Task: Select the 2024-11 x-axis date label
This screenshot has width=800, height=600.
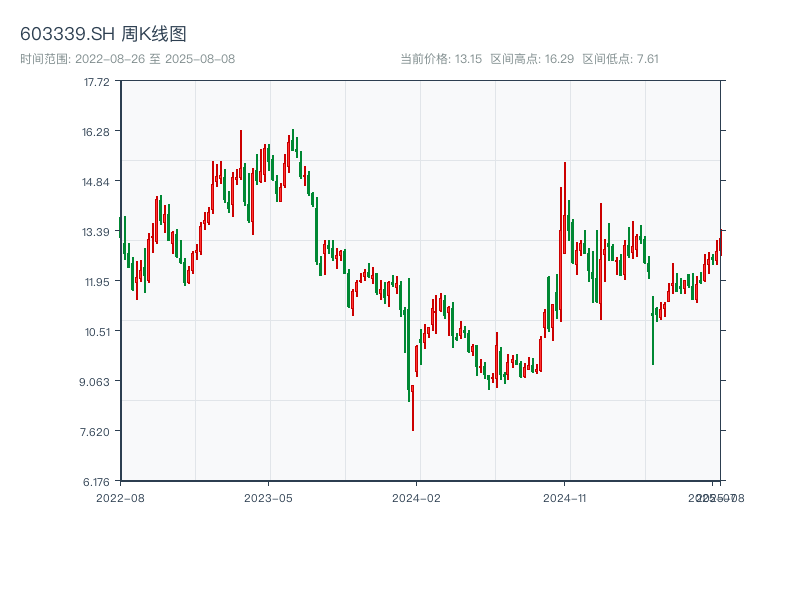Action: [565, 497]
